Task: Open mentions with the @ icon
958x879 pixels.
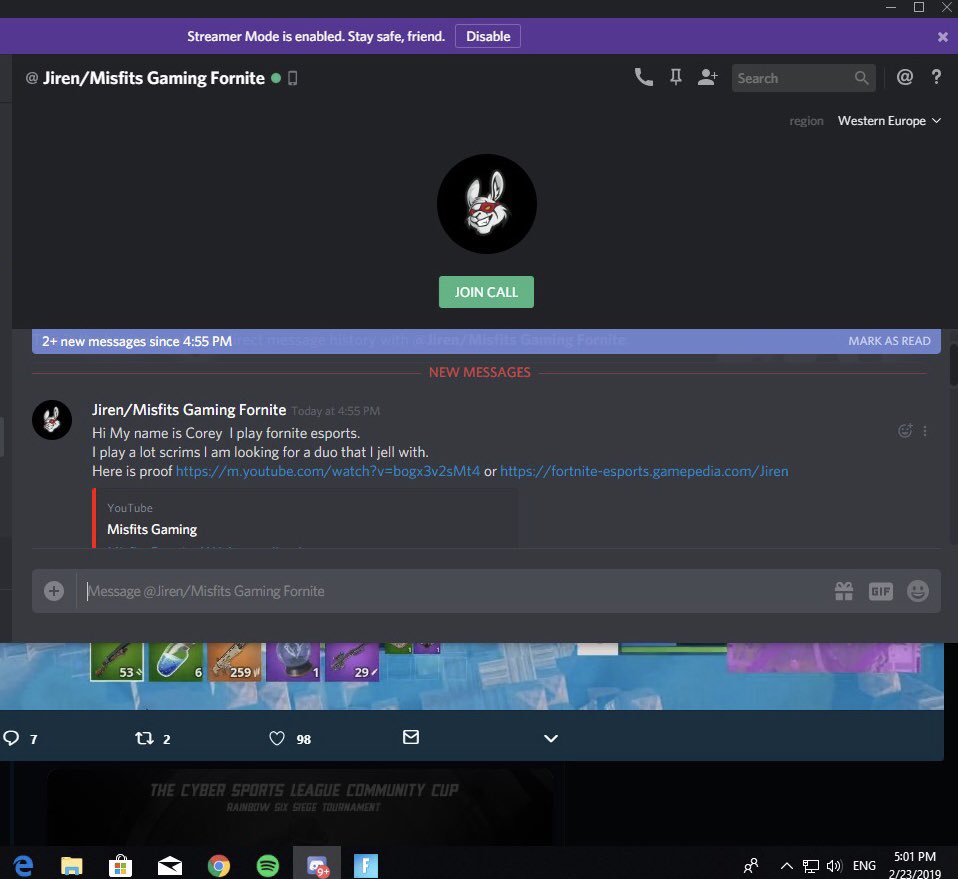Action: (x=905, y=78)
